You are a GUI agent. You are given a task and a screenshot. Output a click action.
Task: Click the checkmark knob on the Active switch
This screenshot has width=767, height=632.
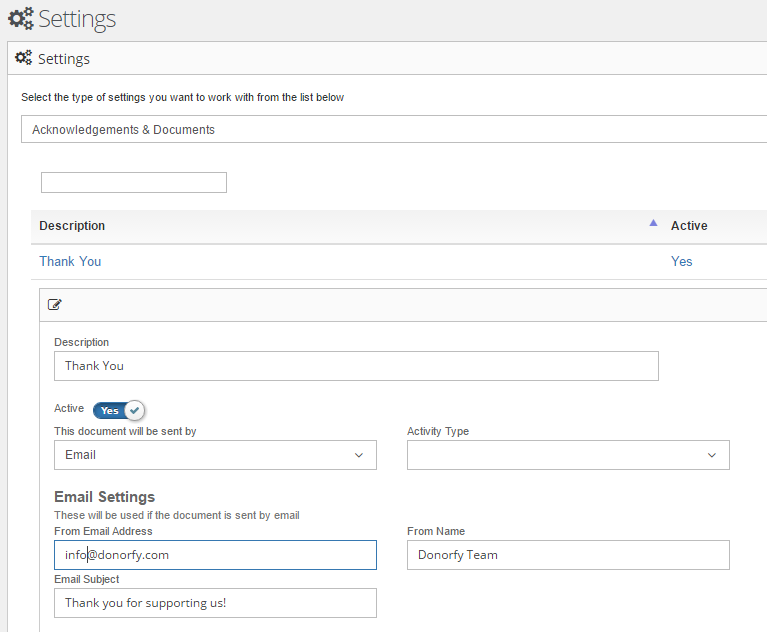[134, 410]
